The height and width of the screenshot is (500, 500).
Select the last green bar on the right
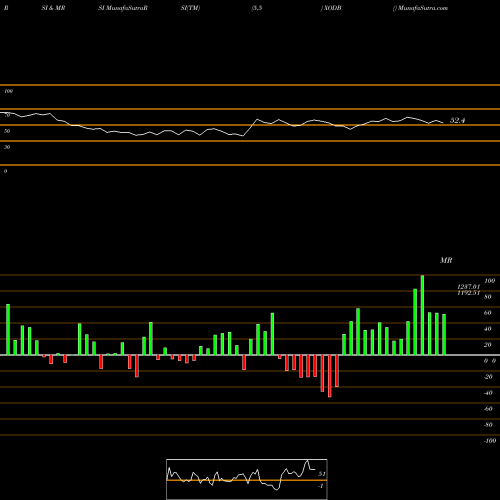(x=444, y=334)
